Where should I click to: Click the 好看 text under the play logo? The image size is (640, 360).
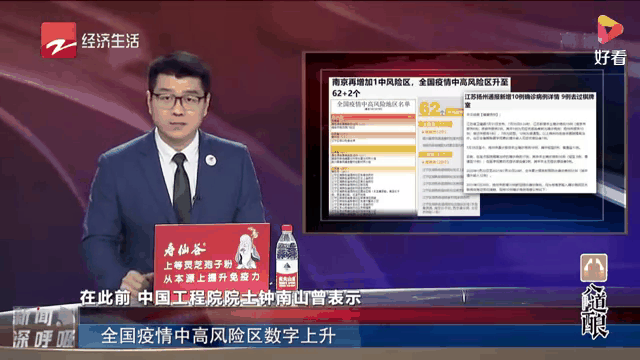tap(610, 58)
